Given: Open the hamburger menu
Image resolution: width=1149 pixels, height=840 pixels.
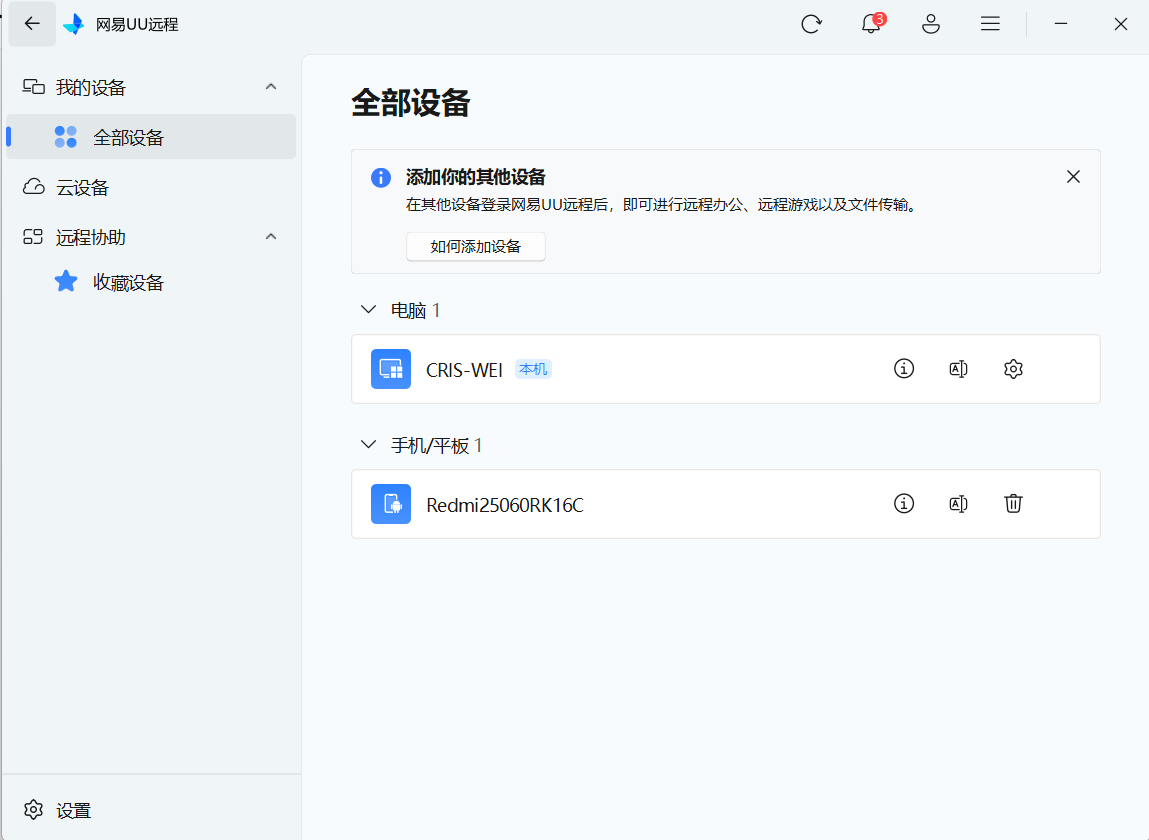Looking at the screenshot, I should (x=990, y=24).
